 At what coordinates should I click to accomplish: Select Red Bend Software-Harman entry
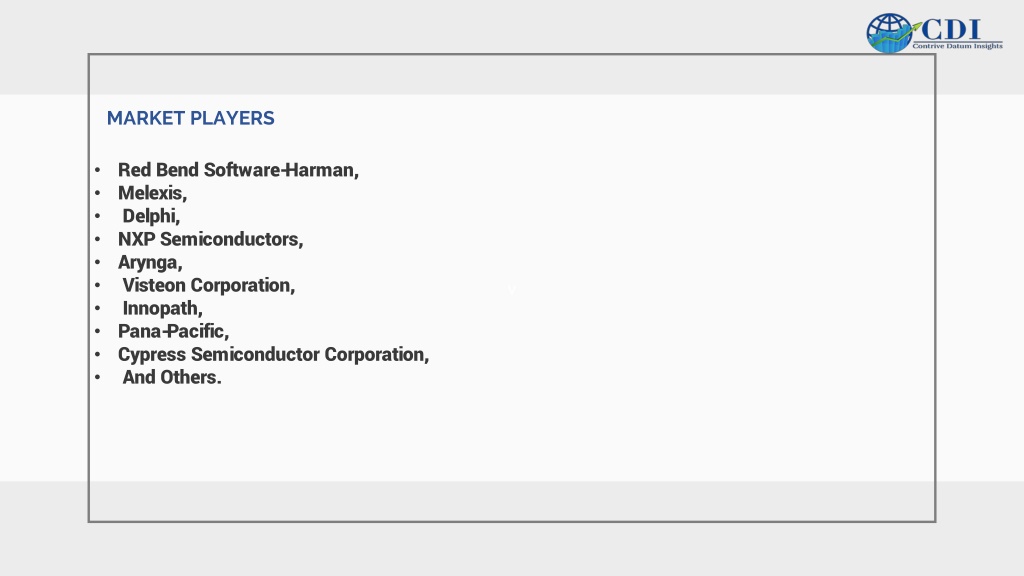tap(238, 170)
